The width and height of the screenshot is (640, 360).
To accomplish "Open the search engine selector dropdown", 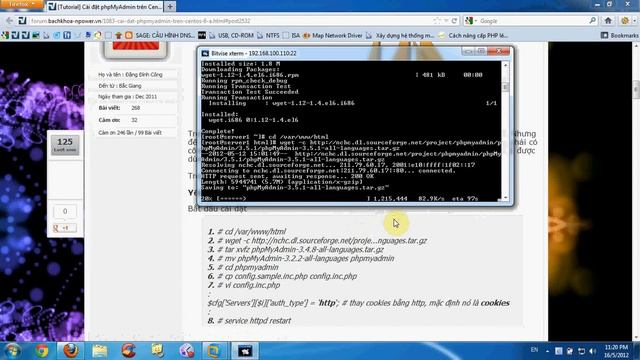I will pos(470,21).
